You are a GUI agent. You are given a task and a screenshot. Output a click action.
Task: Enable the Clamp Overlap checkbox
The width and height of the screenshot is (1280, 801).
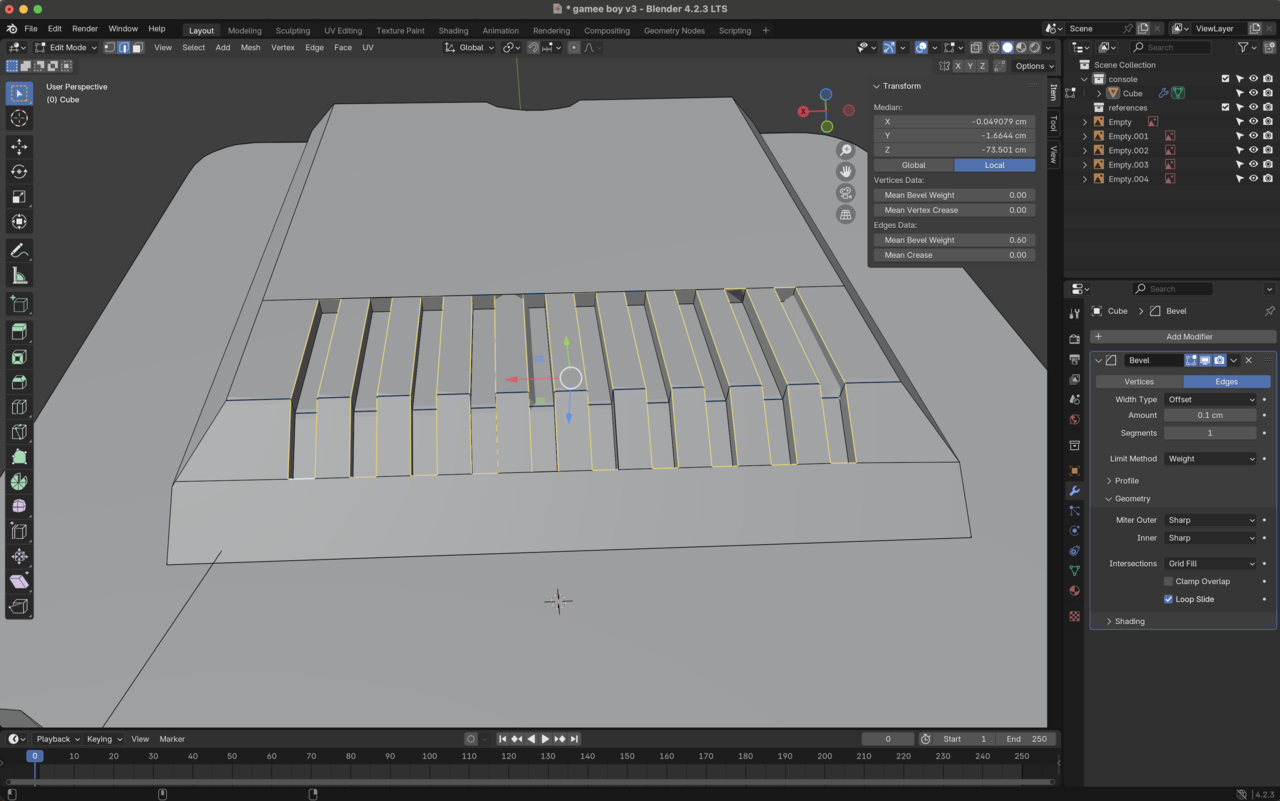pos(1168,581)
